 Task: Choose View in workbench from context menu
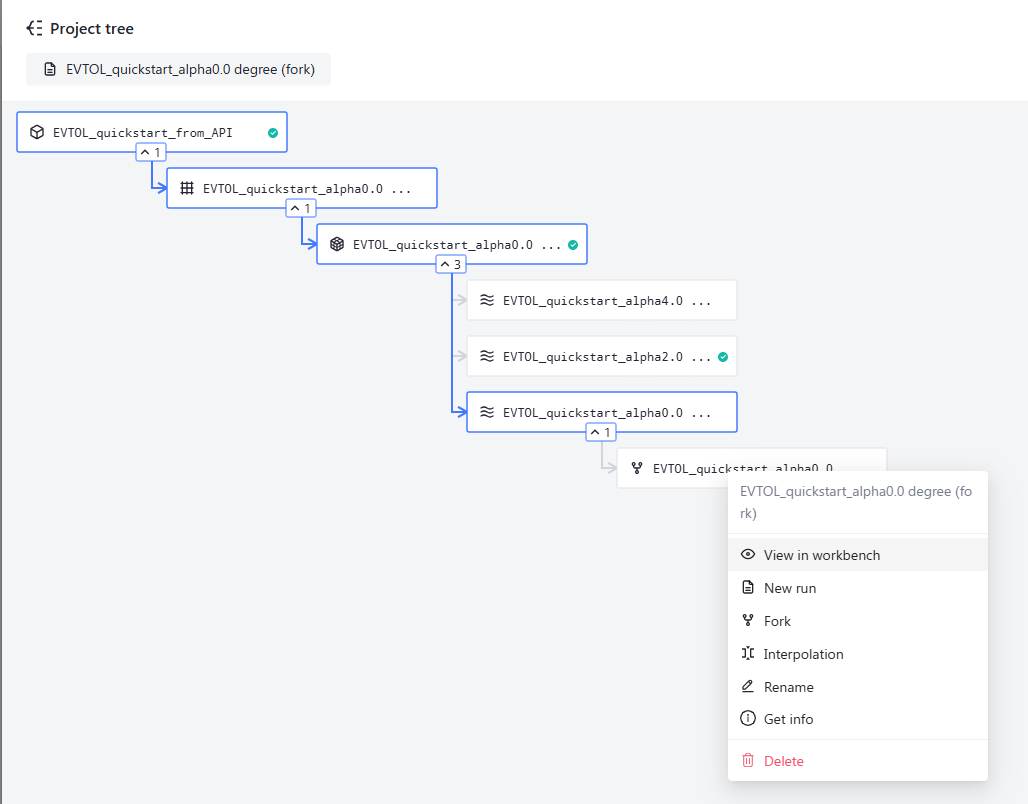pyautogui.click(x=821, y=555)
